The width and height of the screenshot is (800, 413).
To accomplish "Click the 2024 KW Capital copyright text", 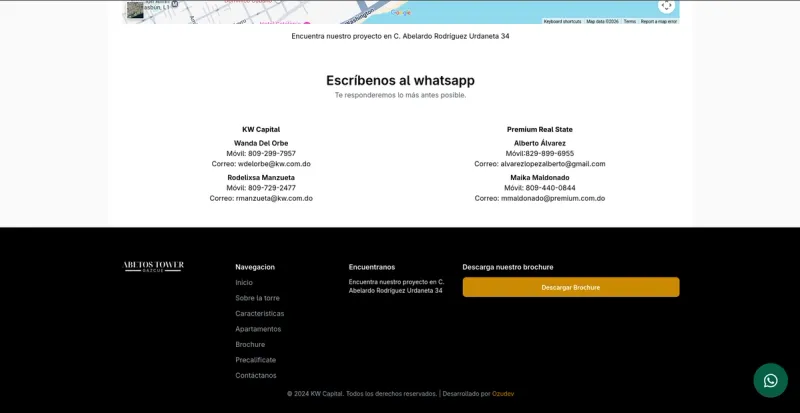I will coord(362,394).
